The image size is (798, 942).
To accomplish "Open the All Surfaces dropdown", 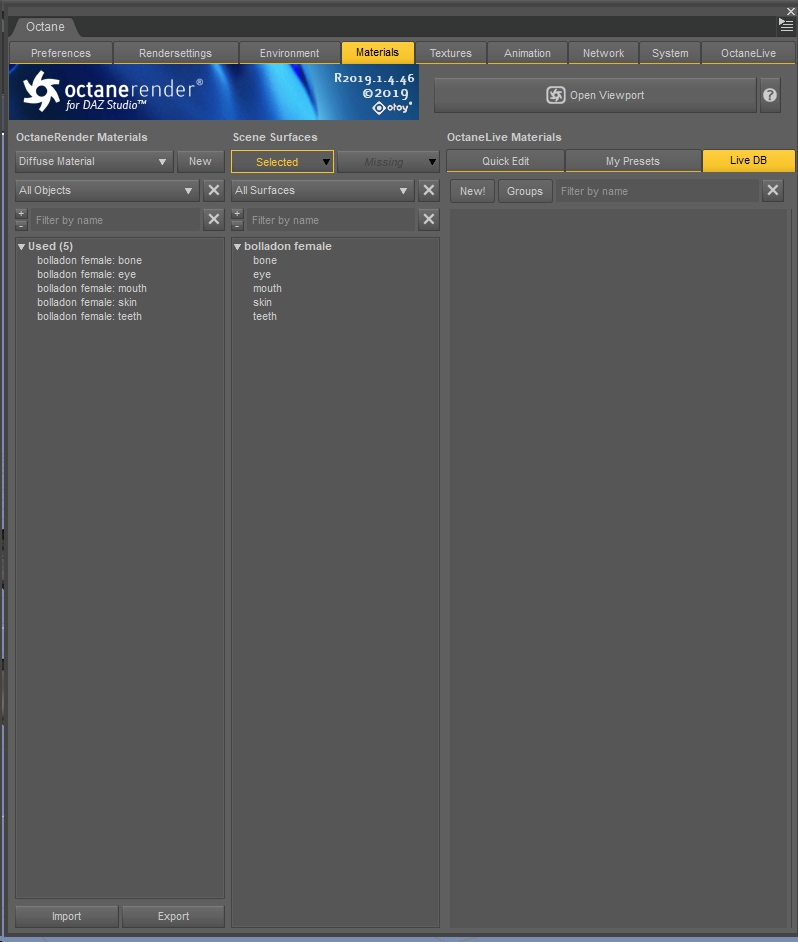I will 323,190.
